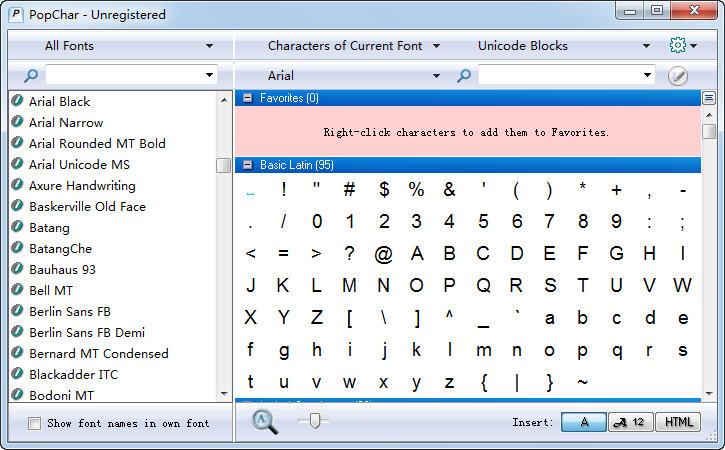725x450 pixels.
Task: Set insert mode to styled font 12
Action: pyautogui.click(x=631, y=422)
